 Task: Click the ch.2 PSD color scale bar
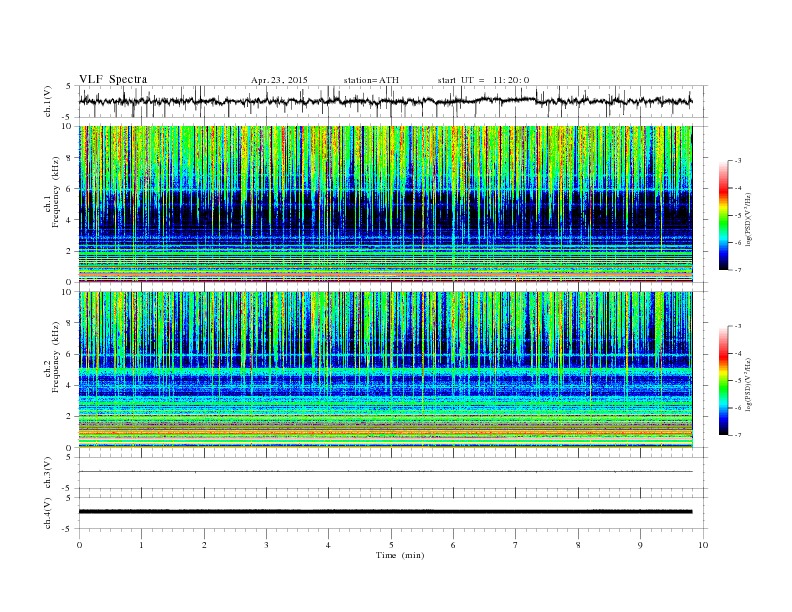[x=724, y=381]
